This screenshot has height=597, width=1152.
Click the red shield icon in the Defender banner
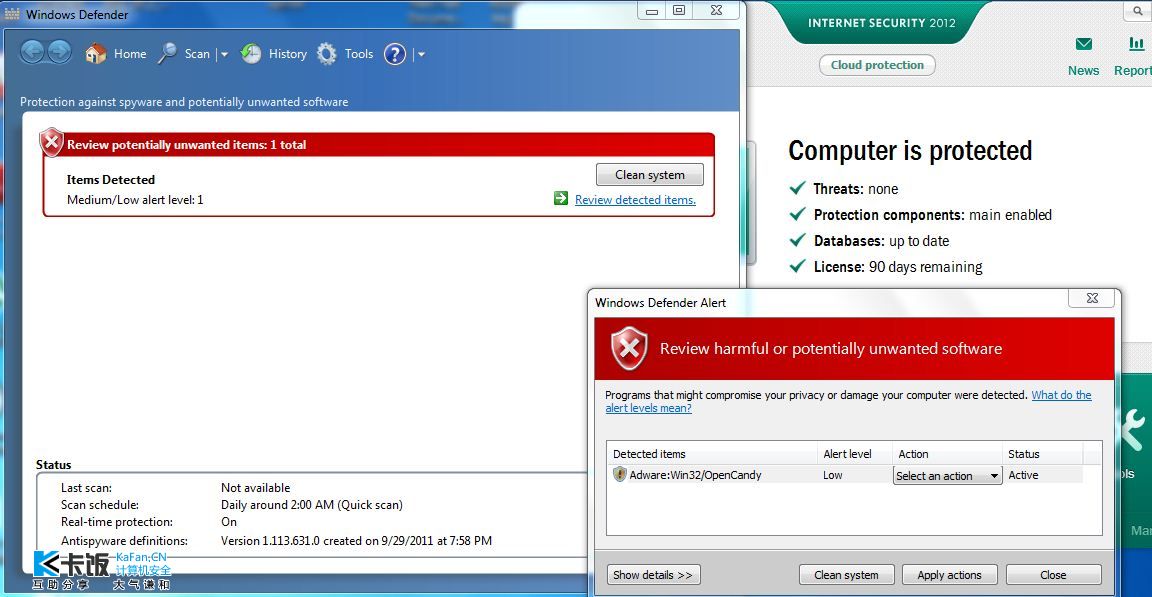tap(51, 142)
